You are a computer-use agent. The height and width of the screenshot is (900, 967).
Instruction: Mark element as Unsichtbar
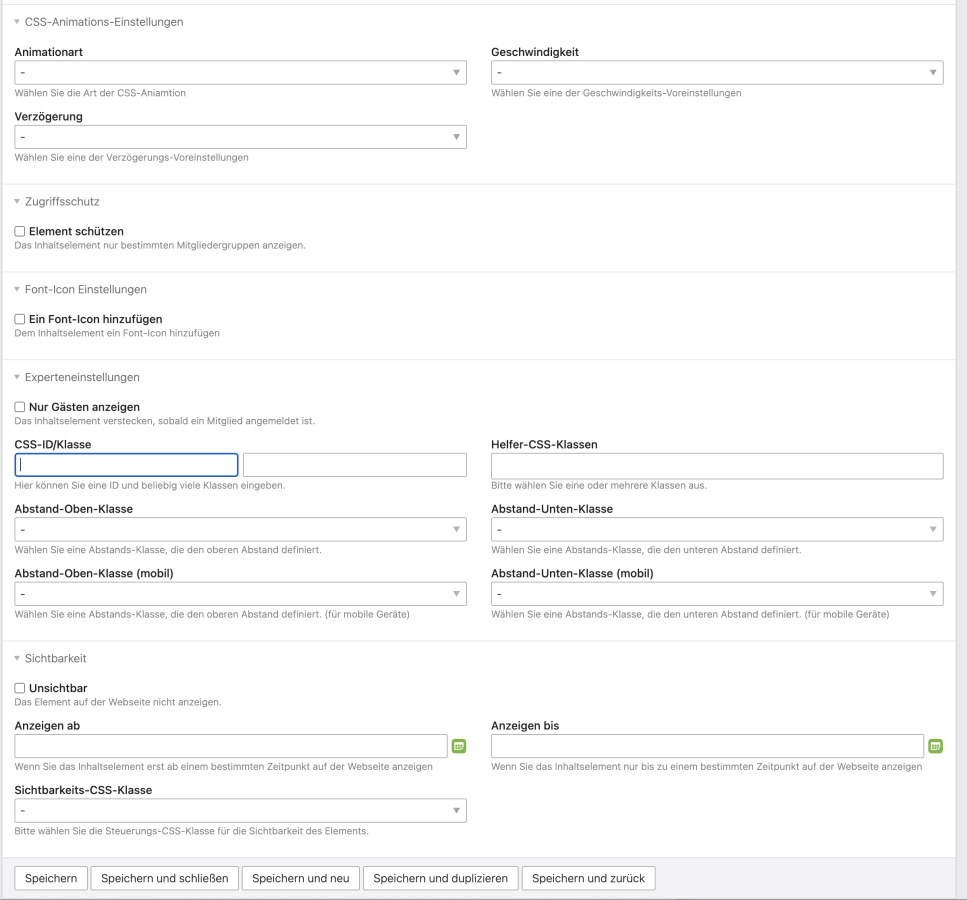pos(20,688)
